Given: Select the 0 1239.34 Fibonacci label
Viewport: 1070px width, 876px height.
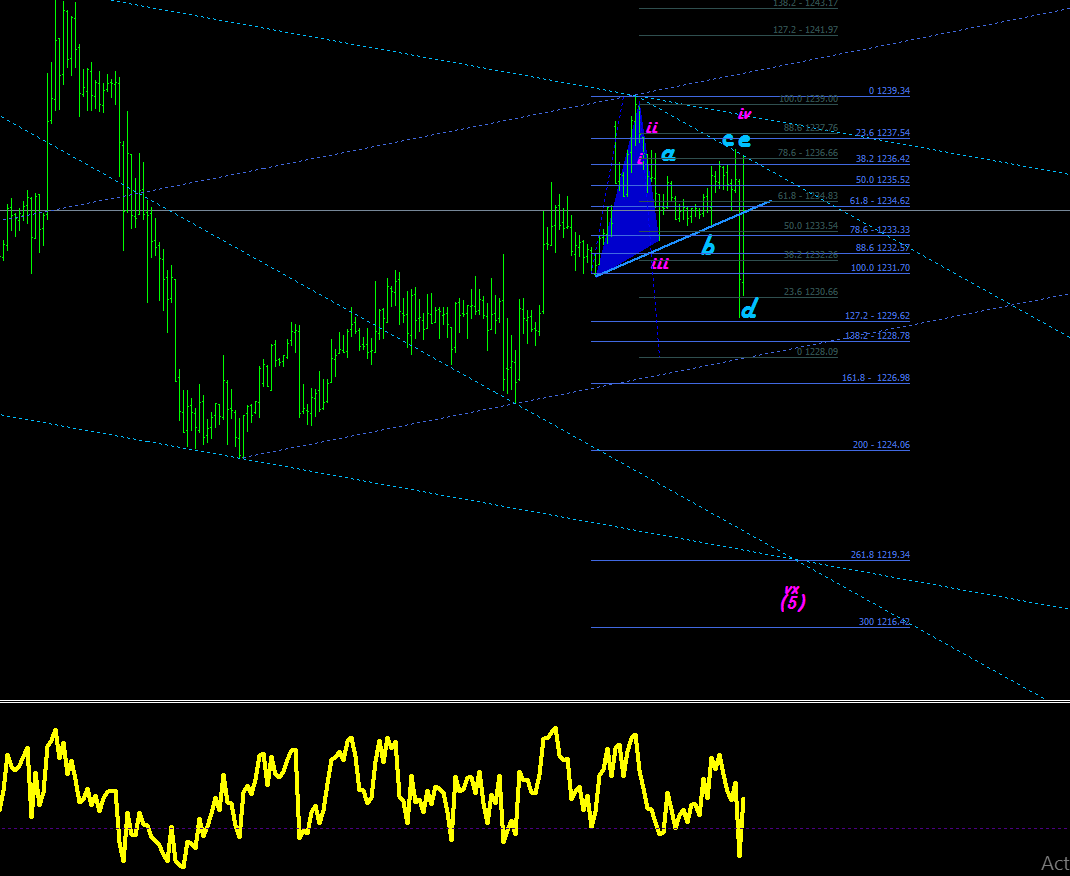Looking at the screenshot, I should pos(889,91).
